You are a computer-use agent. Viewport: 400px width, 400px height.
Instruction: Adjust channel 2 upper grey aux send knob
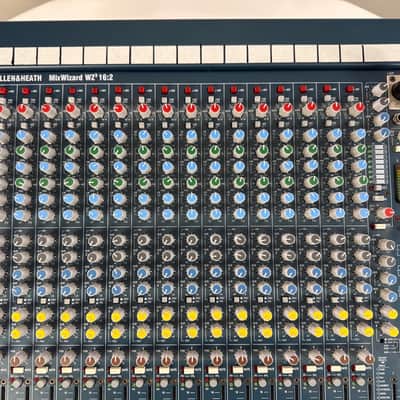coord(21,241)
